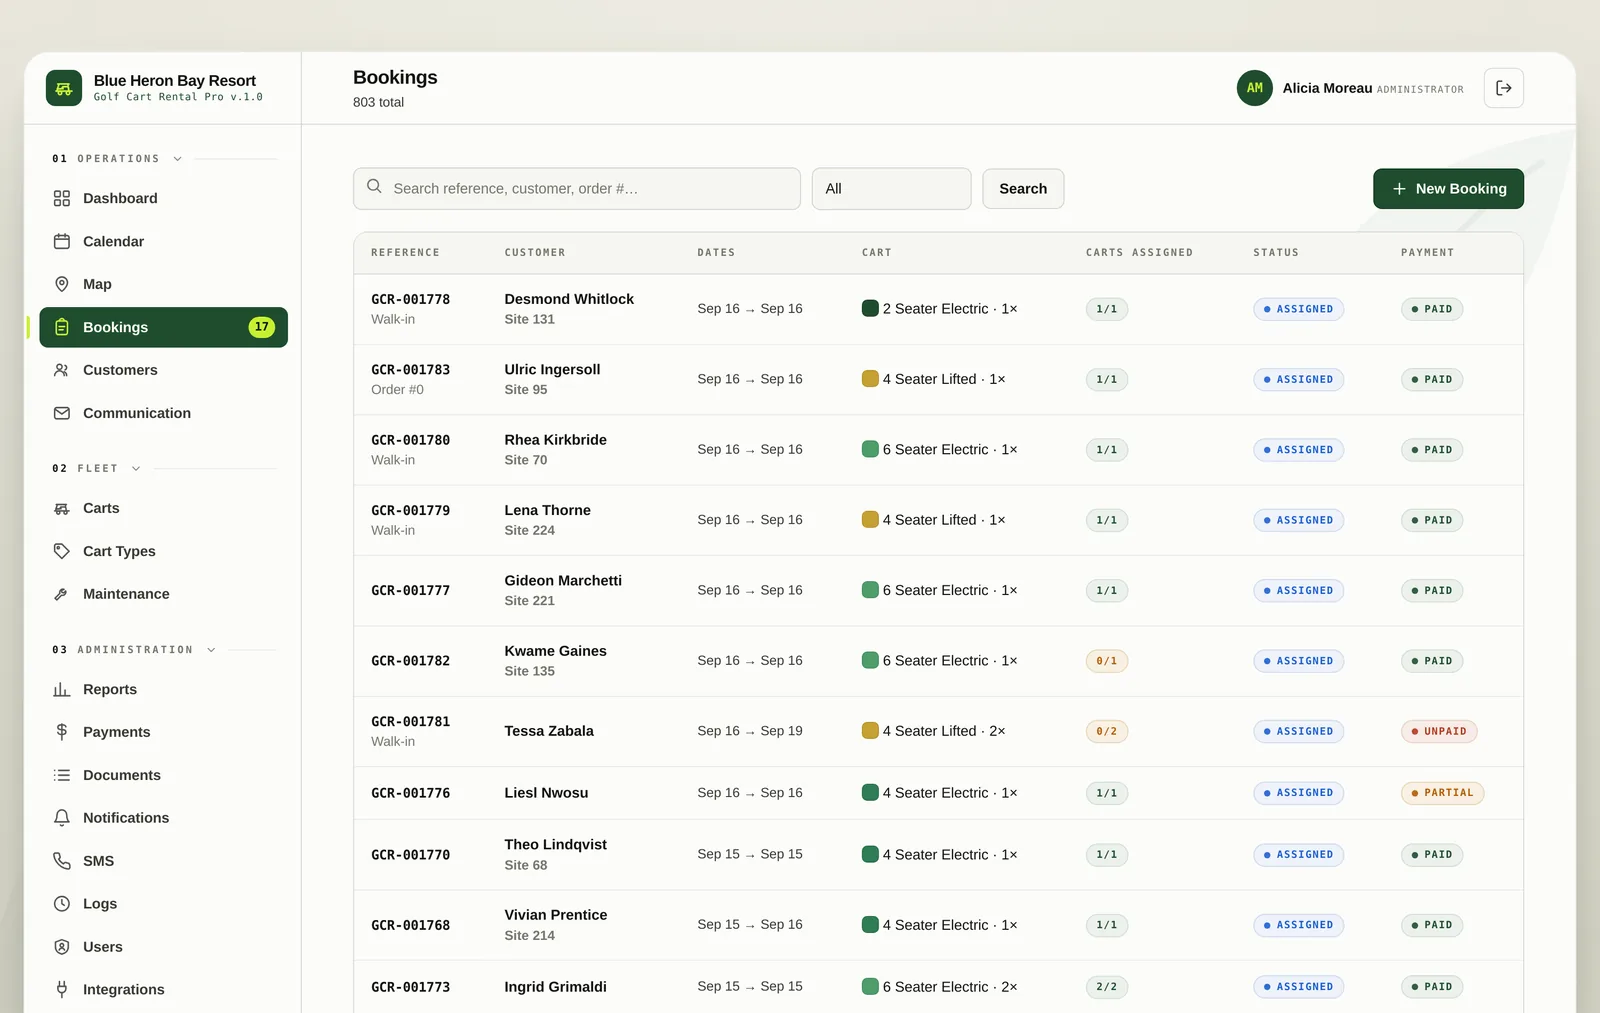Click 4 Seater Electric cell for Liesl Nwosu
Viewport: 1600px width, 1013px height.
tap(940, 793)
